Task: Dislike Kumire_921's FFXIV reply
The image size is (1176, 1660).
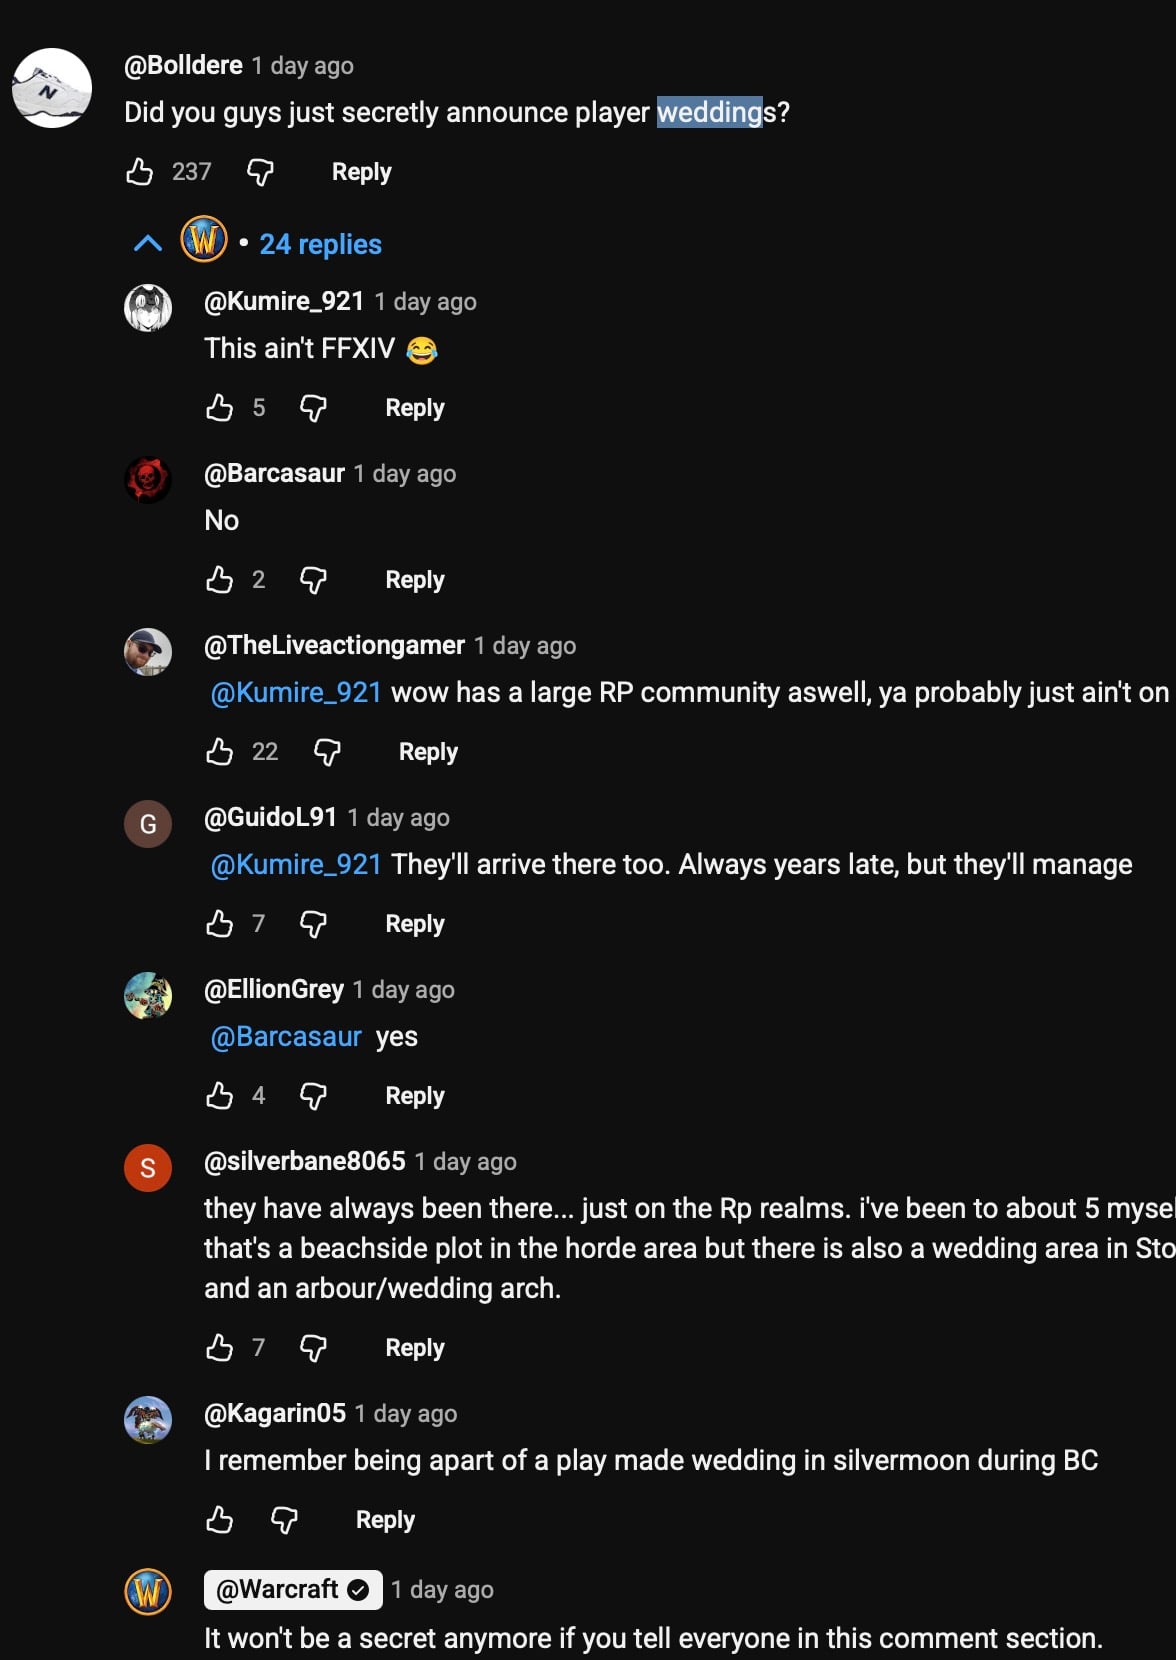Action: (313, 408)
